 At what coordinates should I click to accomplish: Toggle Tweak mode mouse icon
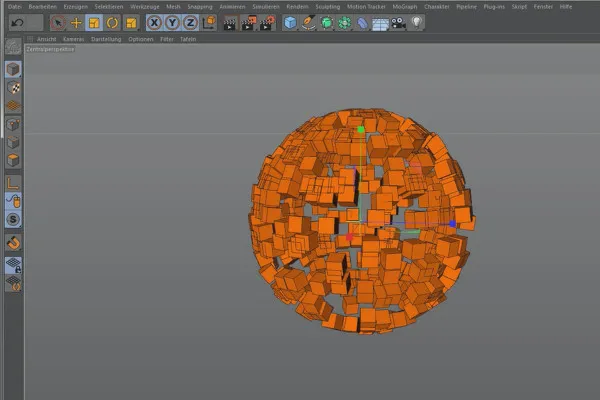coord(13,201)
